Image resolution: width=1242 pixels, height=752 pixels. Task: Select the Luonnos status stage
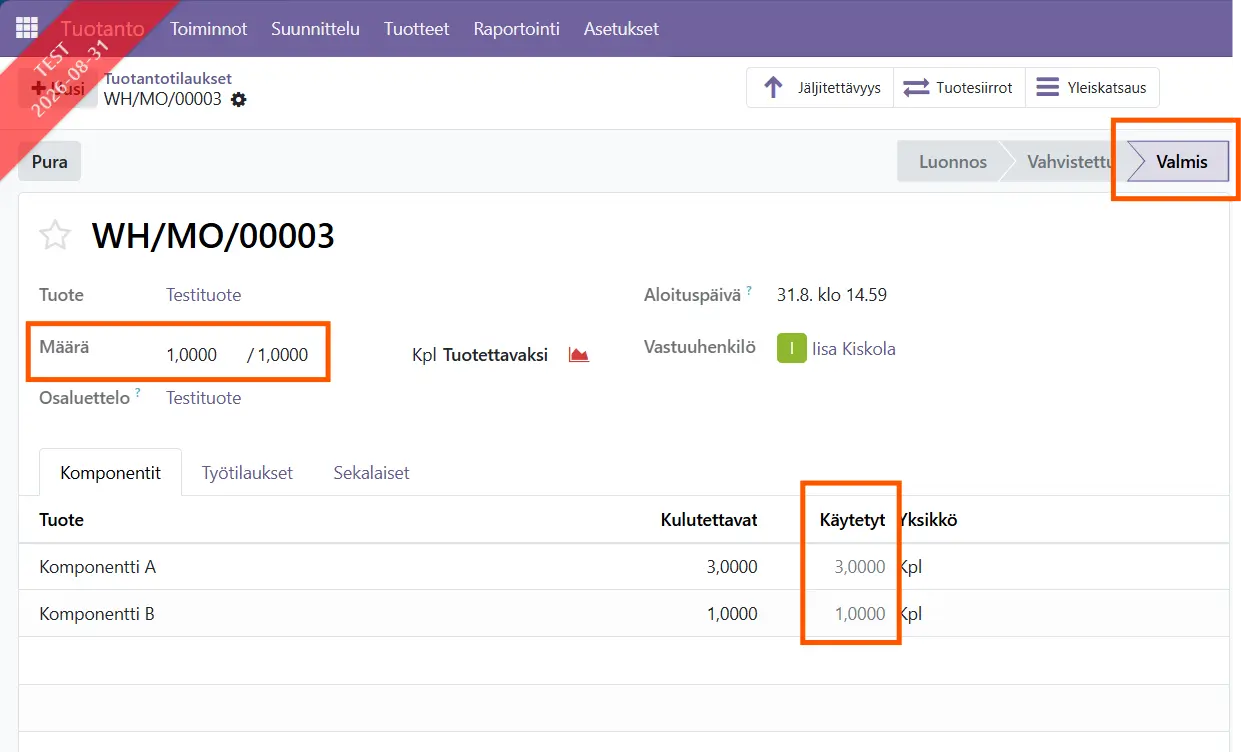tap(953, 162)
